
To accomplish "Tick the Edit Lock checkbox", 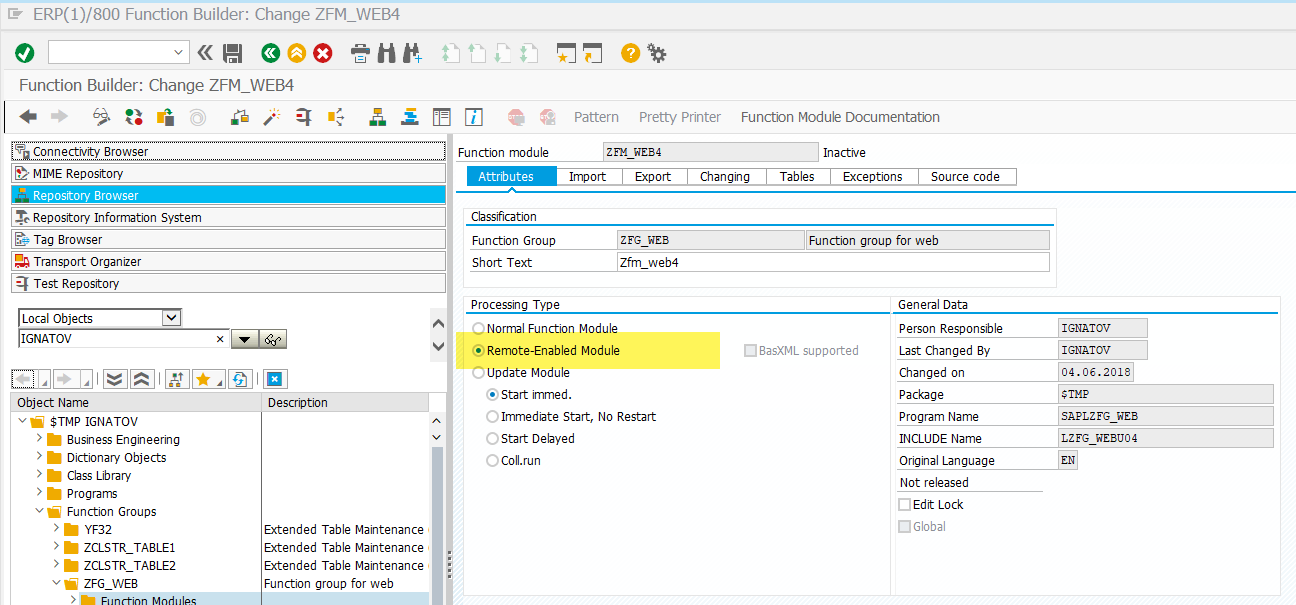I will (x=905, y=504).
